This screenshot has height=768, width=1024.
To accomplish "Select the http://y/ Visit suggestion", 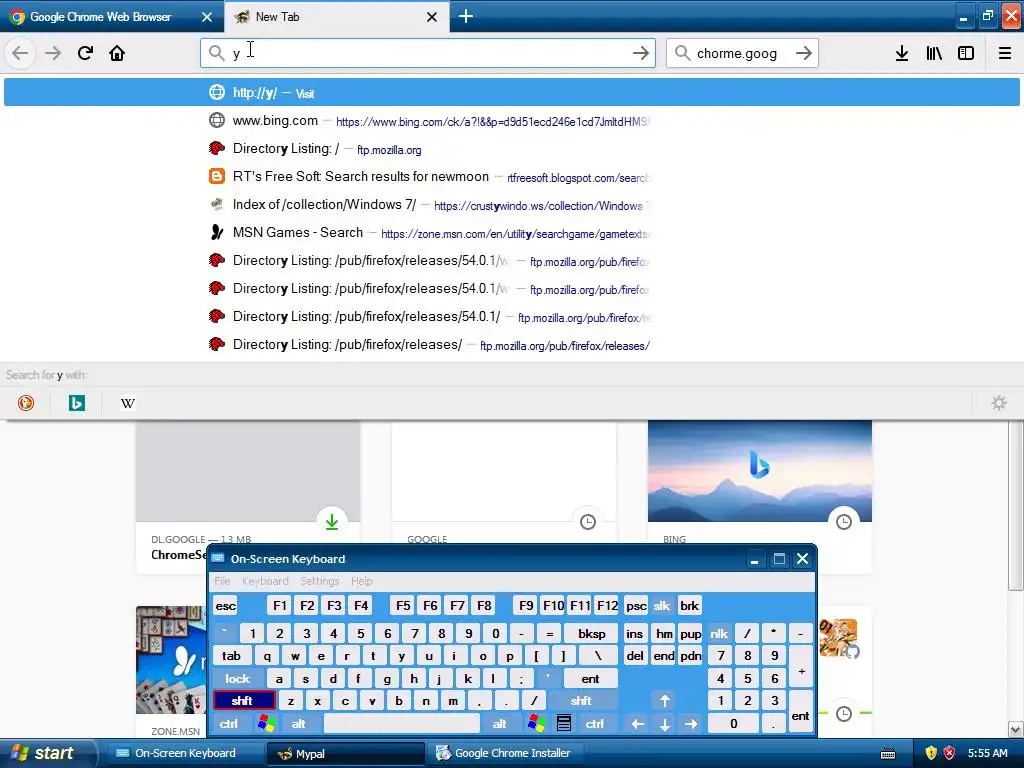I will pyautogui.click(x=511, y=93).
